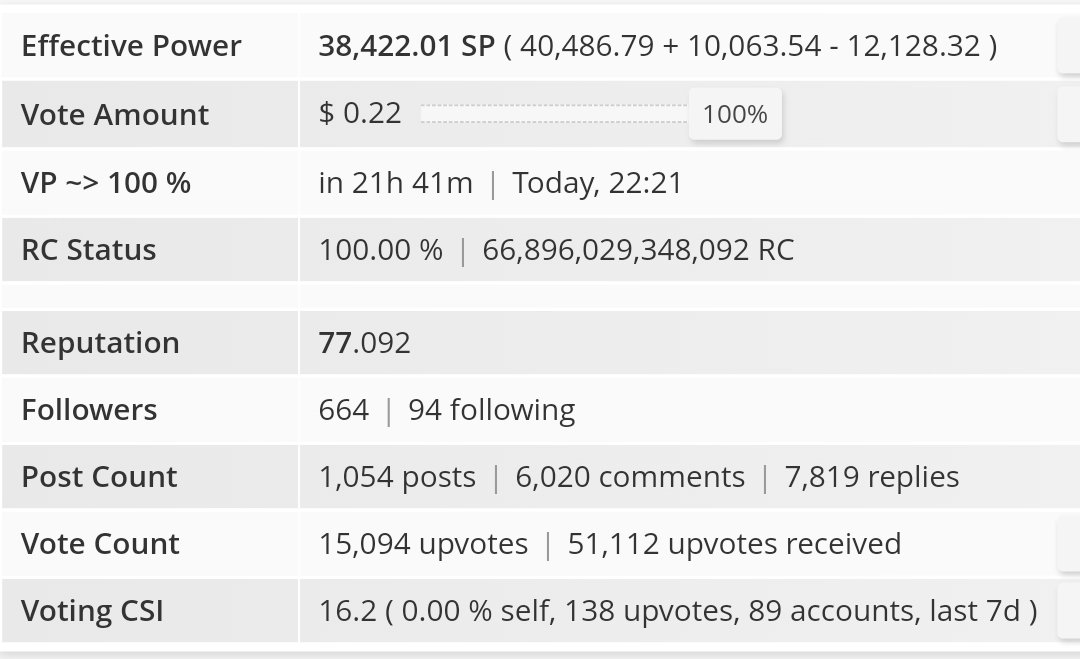Open the 94 following count
Image resolution: width=1080 pixels, height=659 pixels.
492,410
